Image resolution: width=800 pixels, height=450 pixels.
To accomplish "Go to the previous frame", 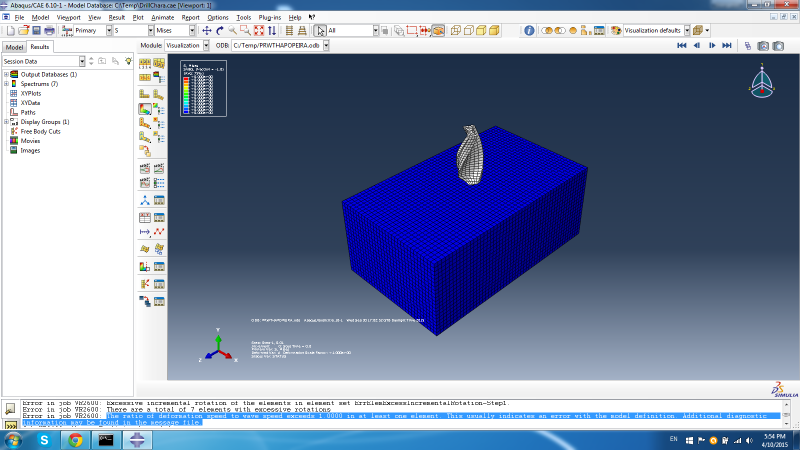I will tap(696, 45).
